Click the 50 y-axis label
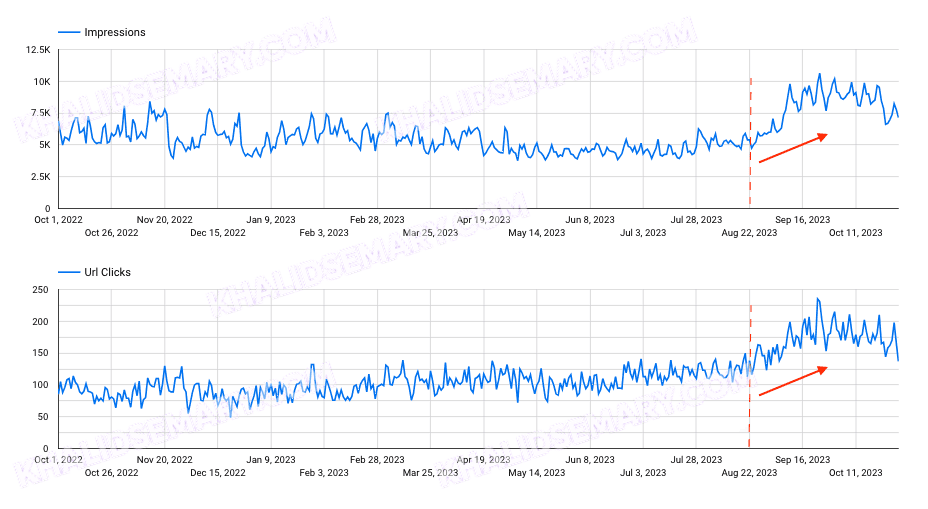 [x=43, y=417]
